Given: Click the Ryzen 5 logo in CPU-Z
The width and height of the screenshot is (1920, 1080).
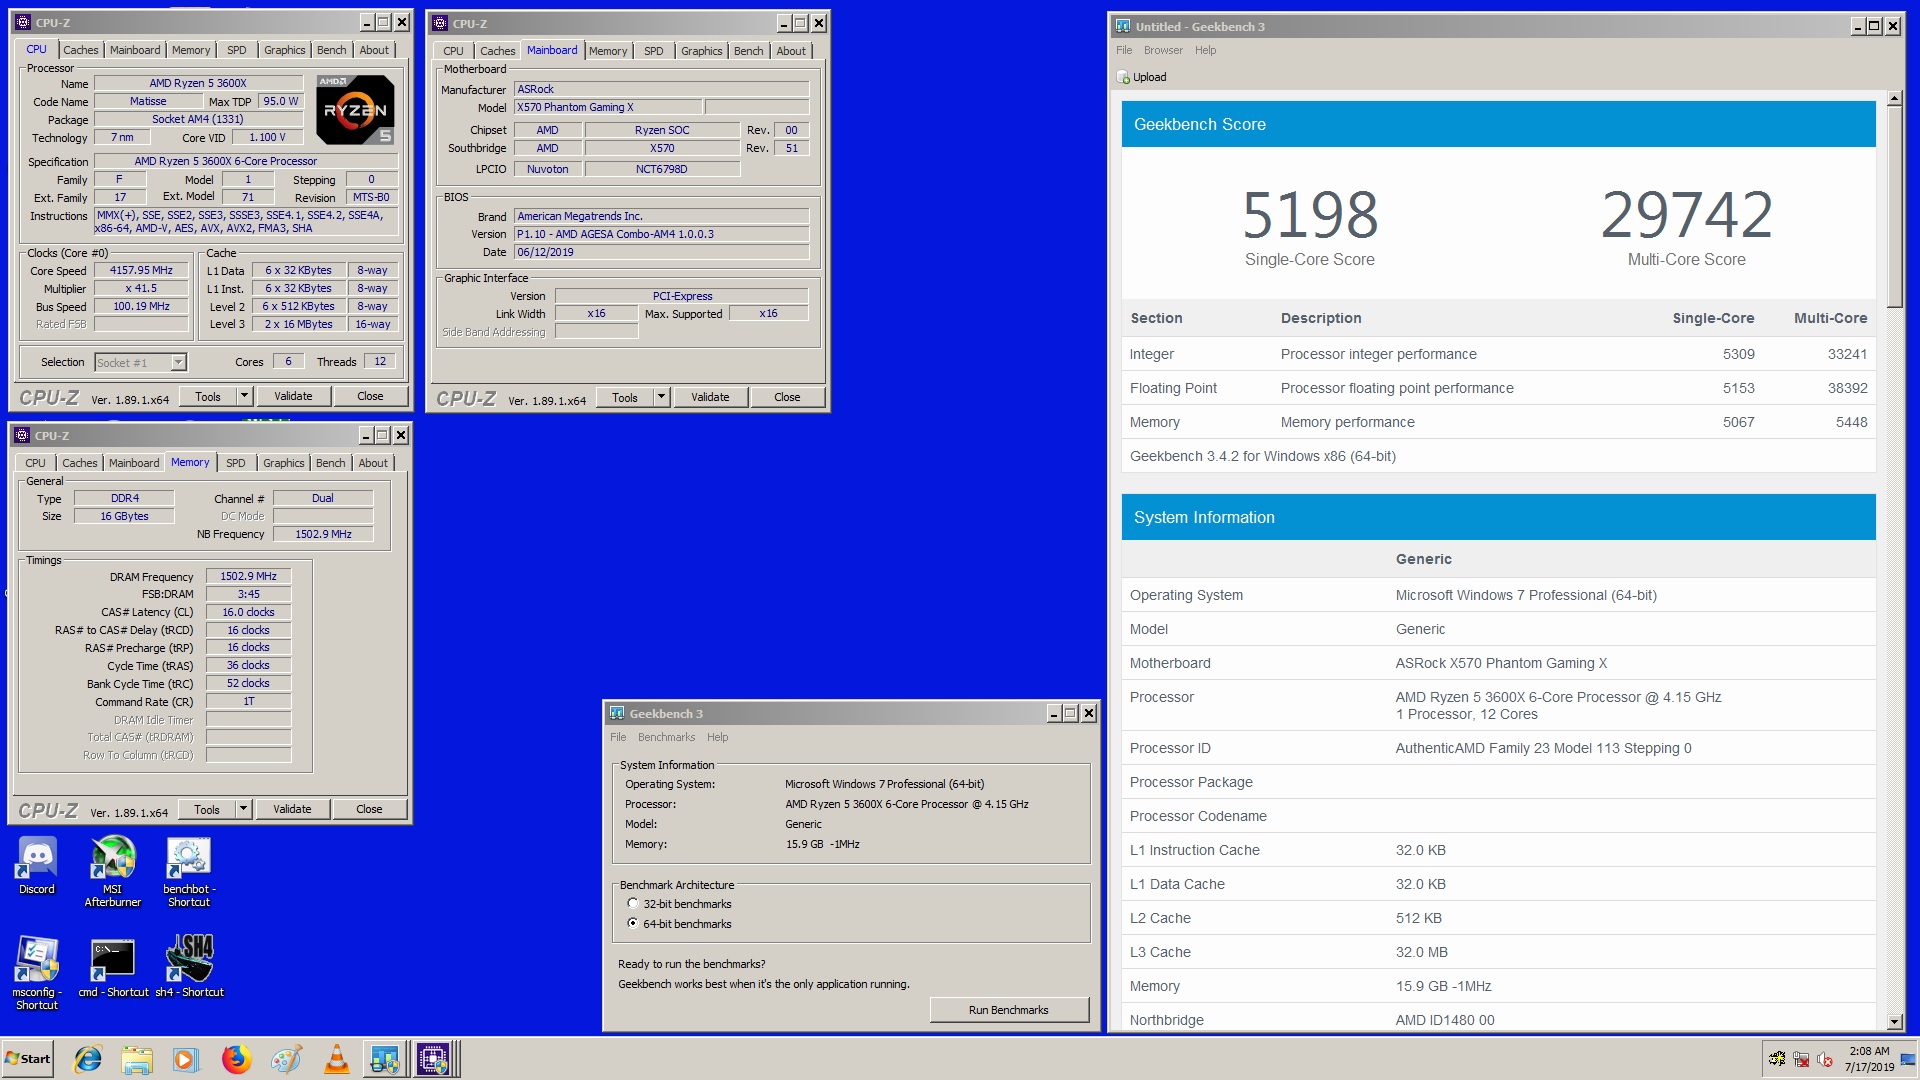Looking at the screenshot, I should point(356,109).
